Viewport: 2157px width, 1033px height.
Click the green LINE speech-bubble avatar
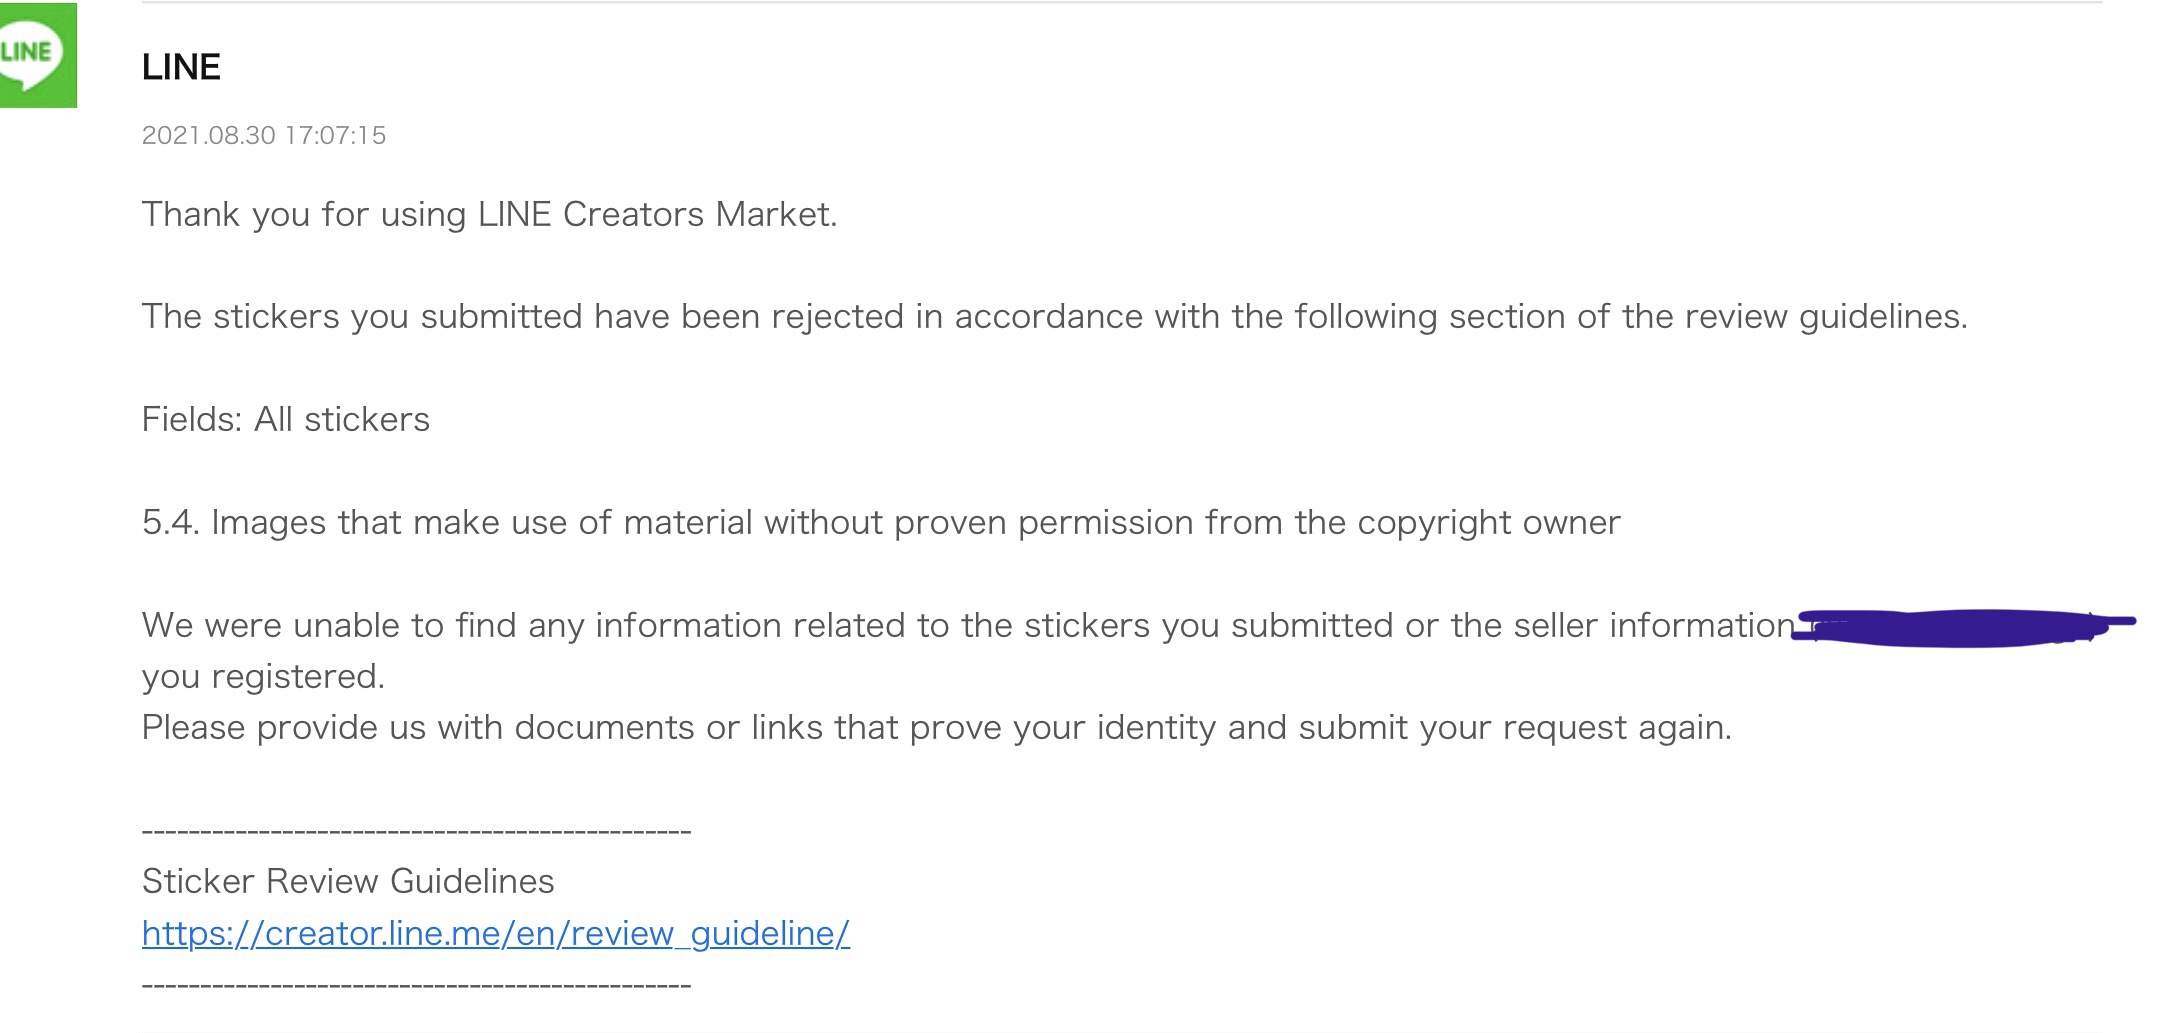(37, 55)
